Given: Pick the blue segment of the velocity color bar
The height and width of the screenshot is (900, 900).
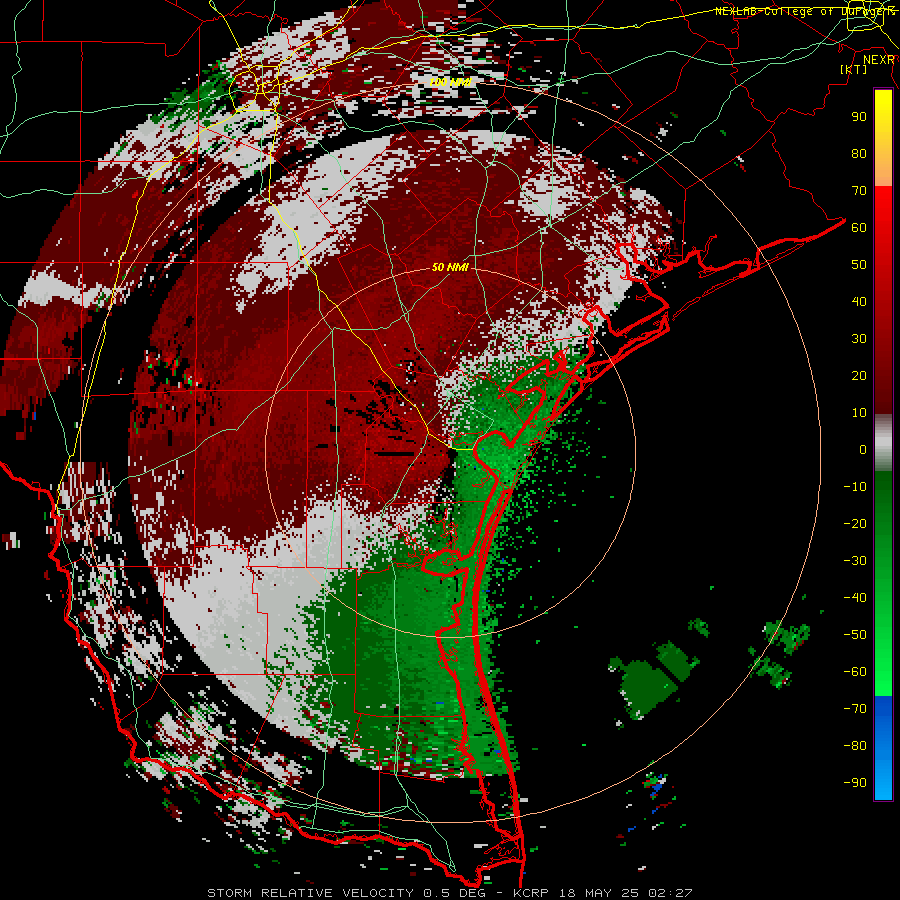Looking at the screenshot, I should tap(883, 748).
